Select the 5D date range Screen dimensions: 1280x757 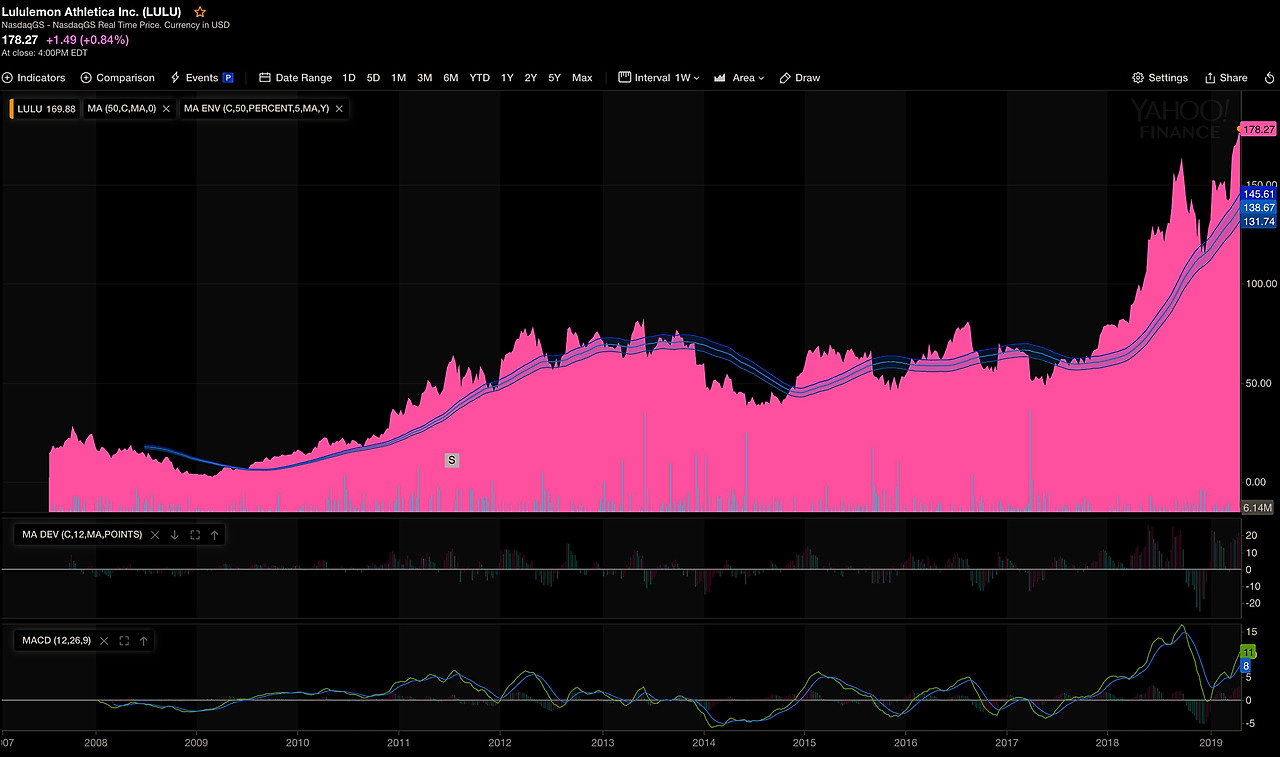pyautogui.click(x=373, y=78)
